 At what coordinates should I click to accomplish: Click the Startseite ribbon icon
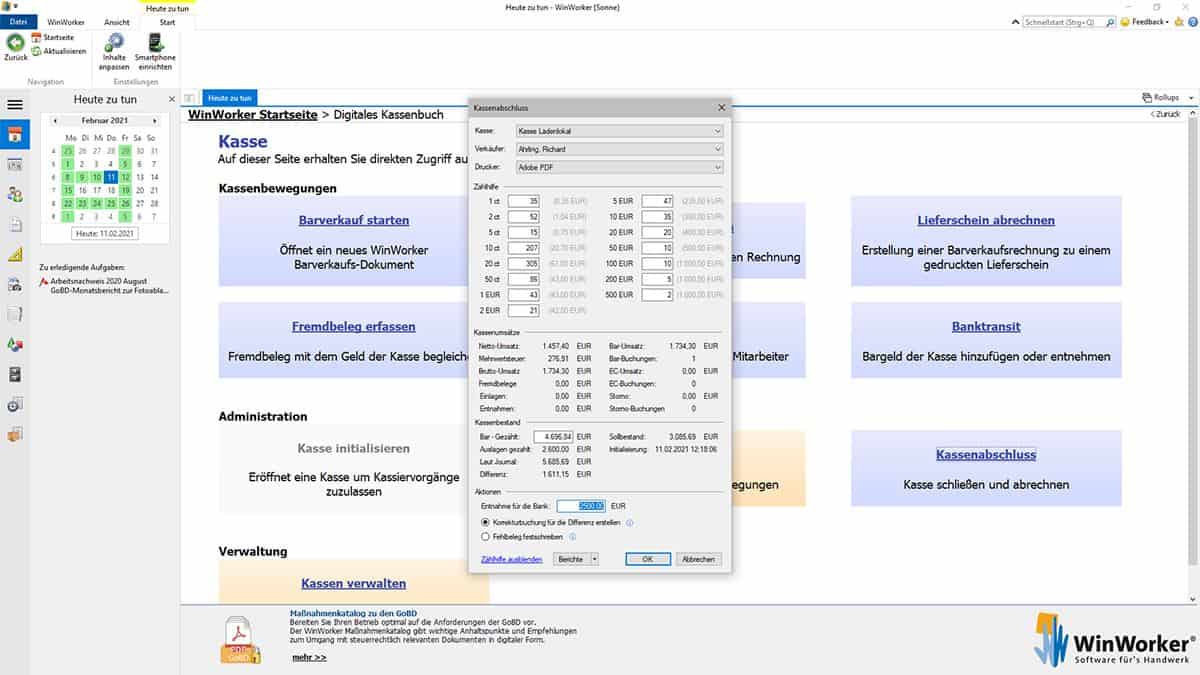[x=36, y=37]
